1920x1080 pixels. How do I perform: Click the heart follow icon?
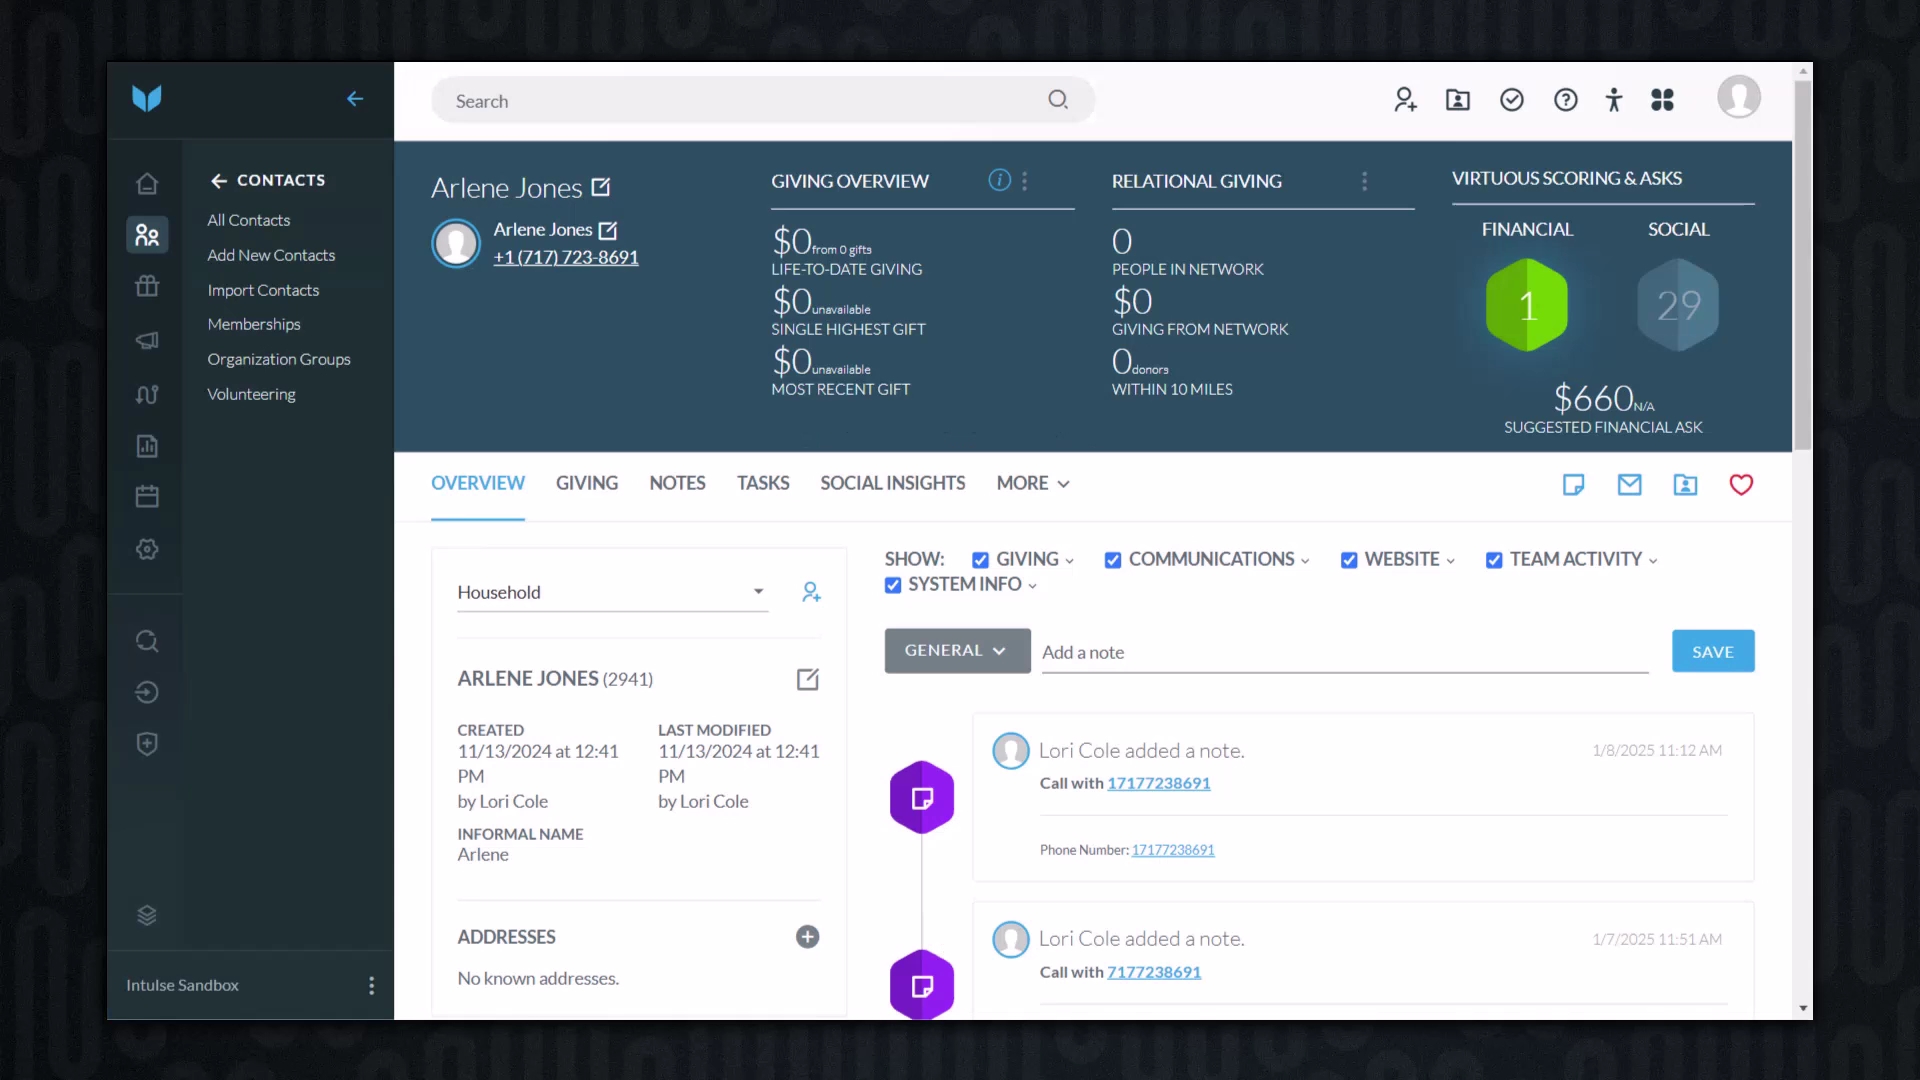[1741, 485]
